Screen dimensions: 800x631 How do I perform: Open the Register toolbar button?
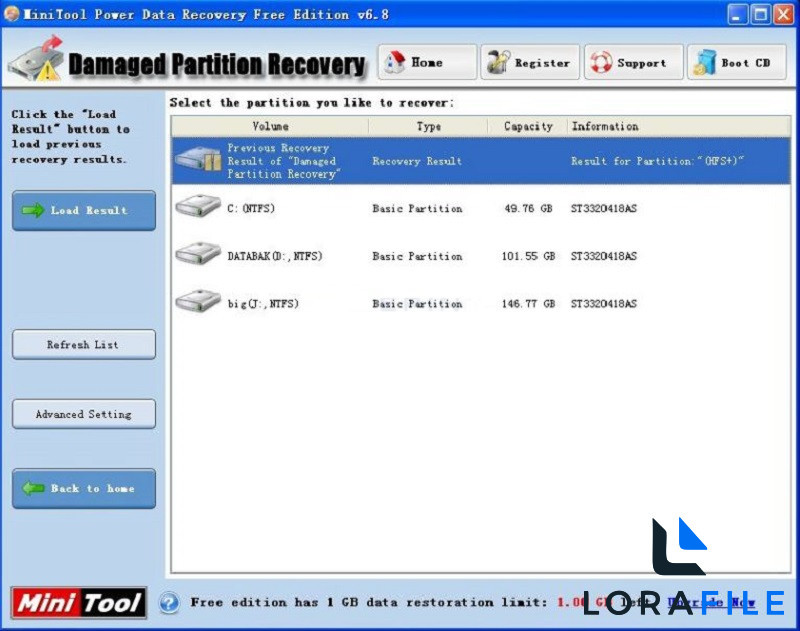point(530,62)
